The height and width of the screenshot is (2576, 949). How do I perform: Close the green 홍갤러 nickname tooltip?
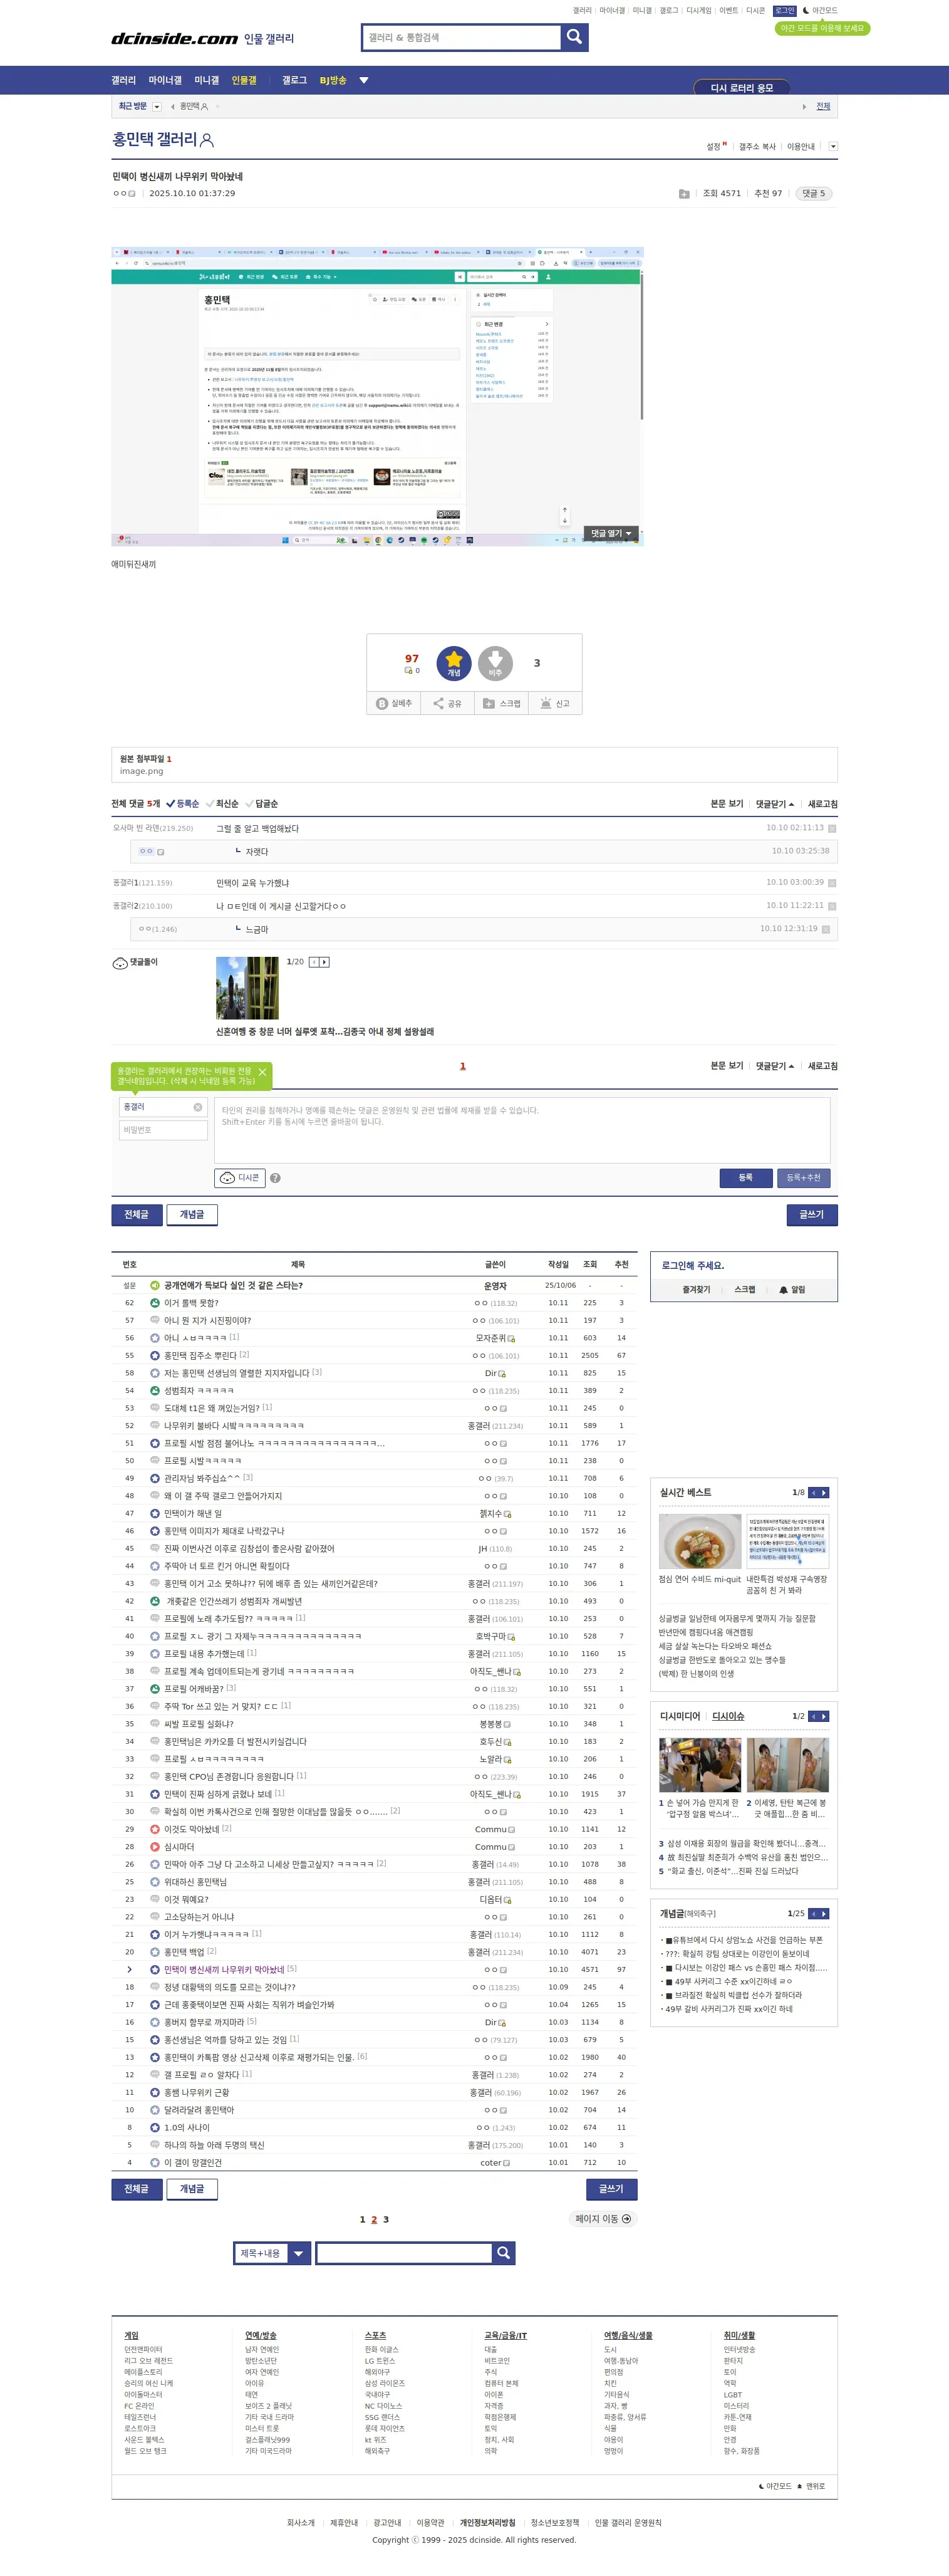coord(262,1072)
